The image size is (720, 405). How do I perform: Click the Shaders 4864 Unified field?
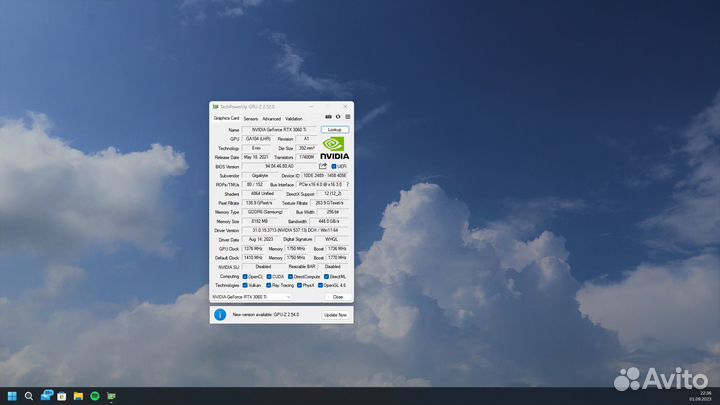[x=262, y=194]
